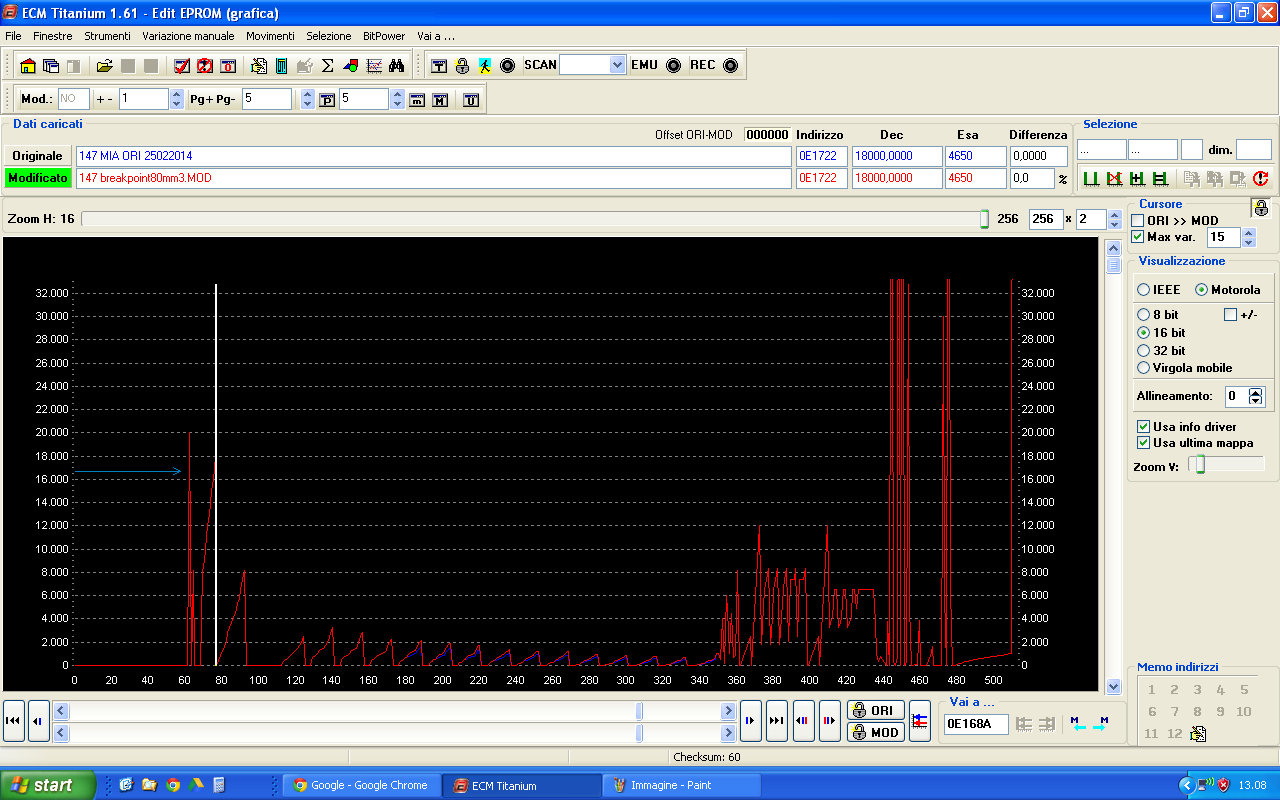Click the Originale button
Image resolution: width=1280 pixels, height=800 pixels.
point(37,156)
